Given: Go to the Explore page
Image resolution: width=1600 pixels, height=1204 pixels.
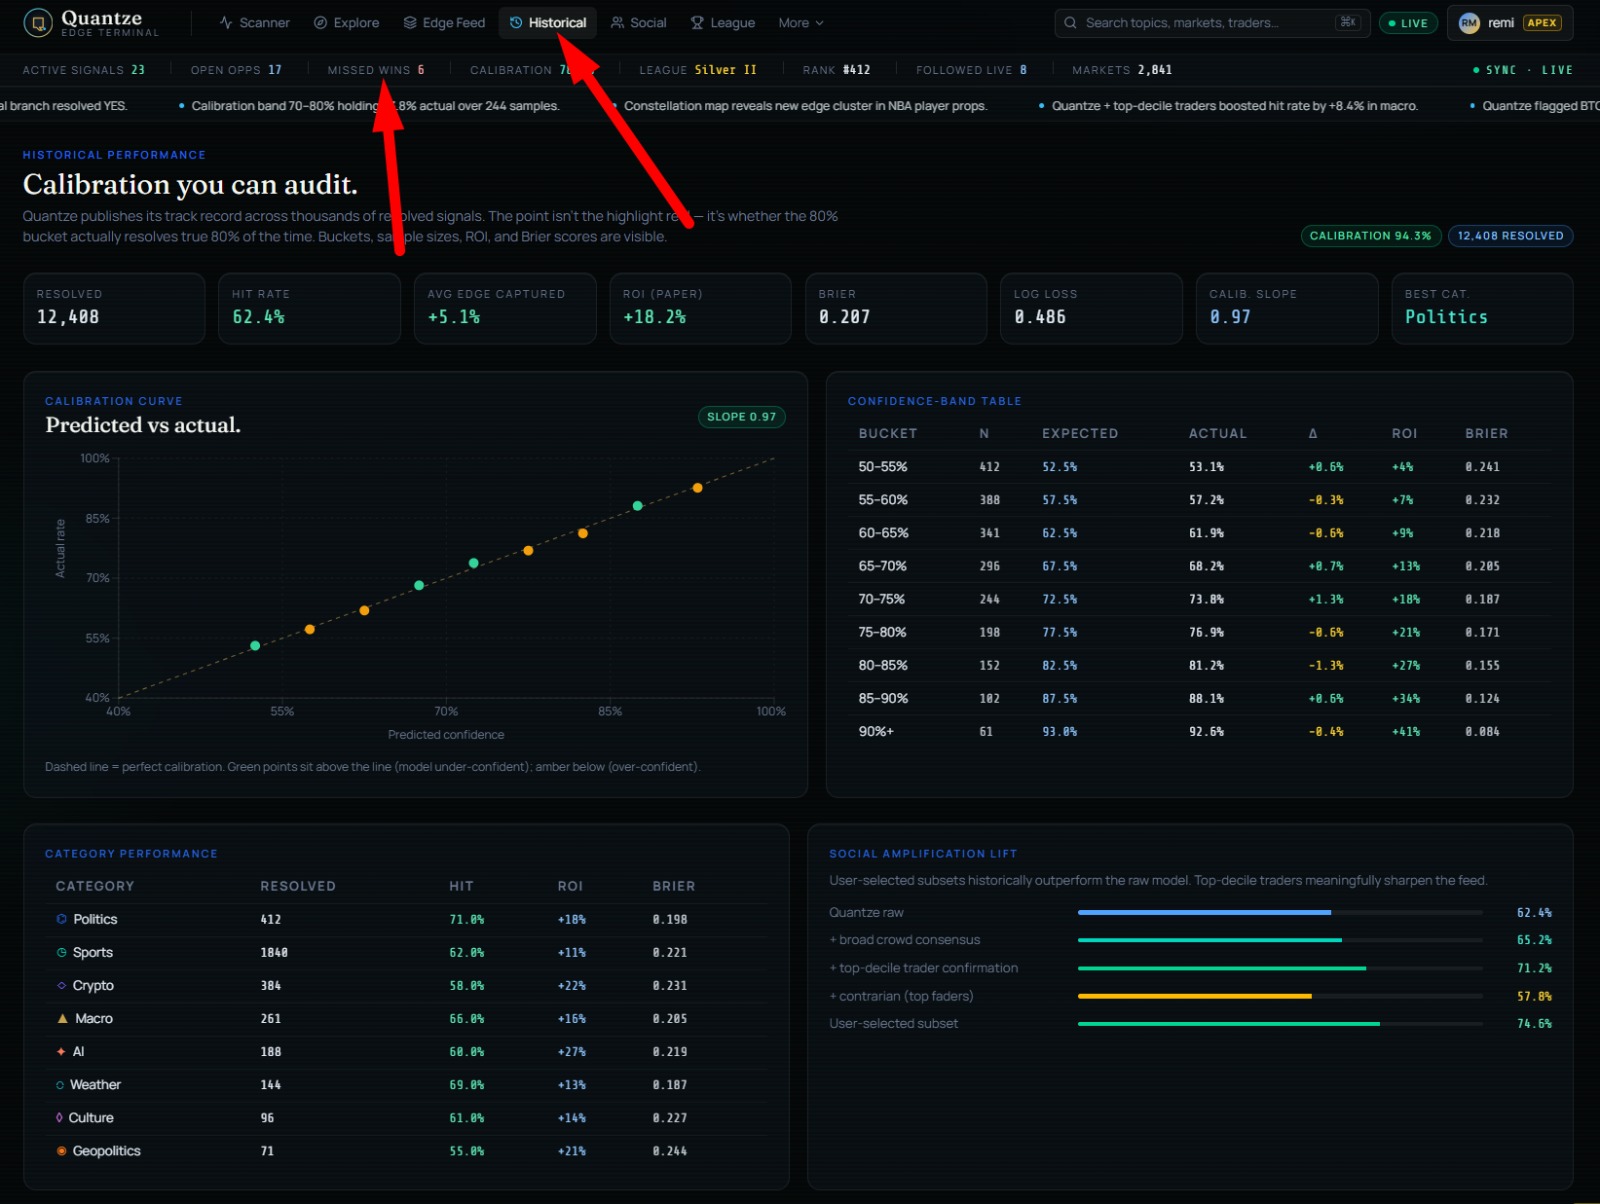Looking at the screenshot, I should (x=346, y=23).
